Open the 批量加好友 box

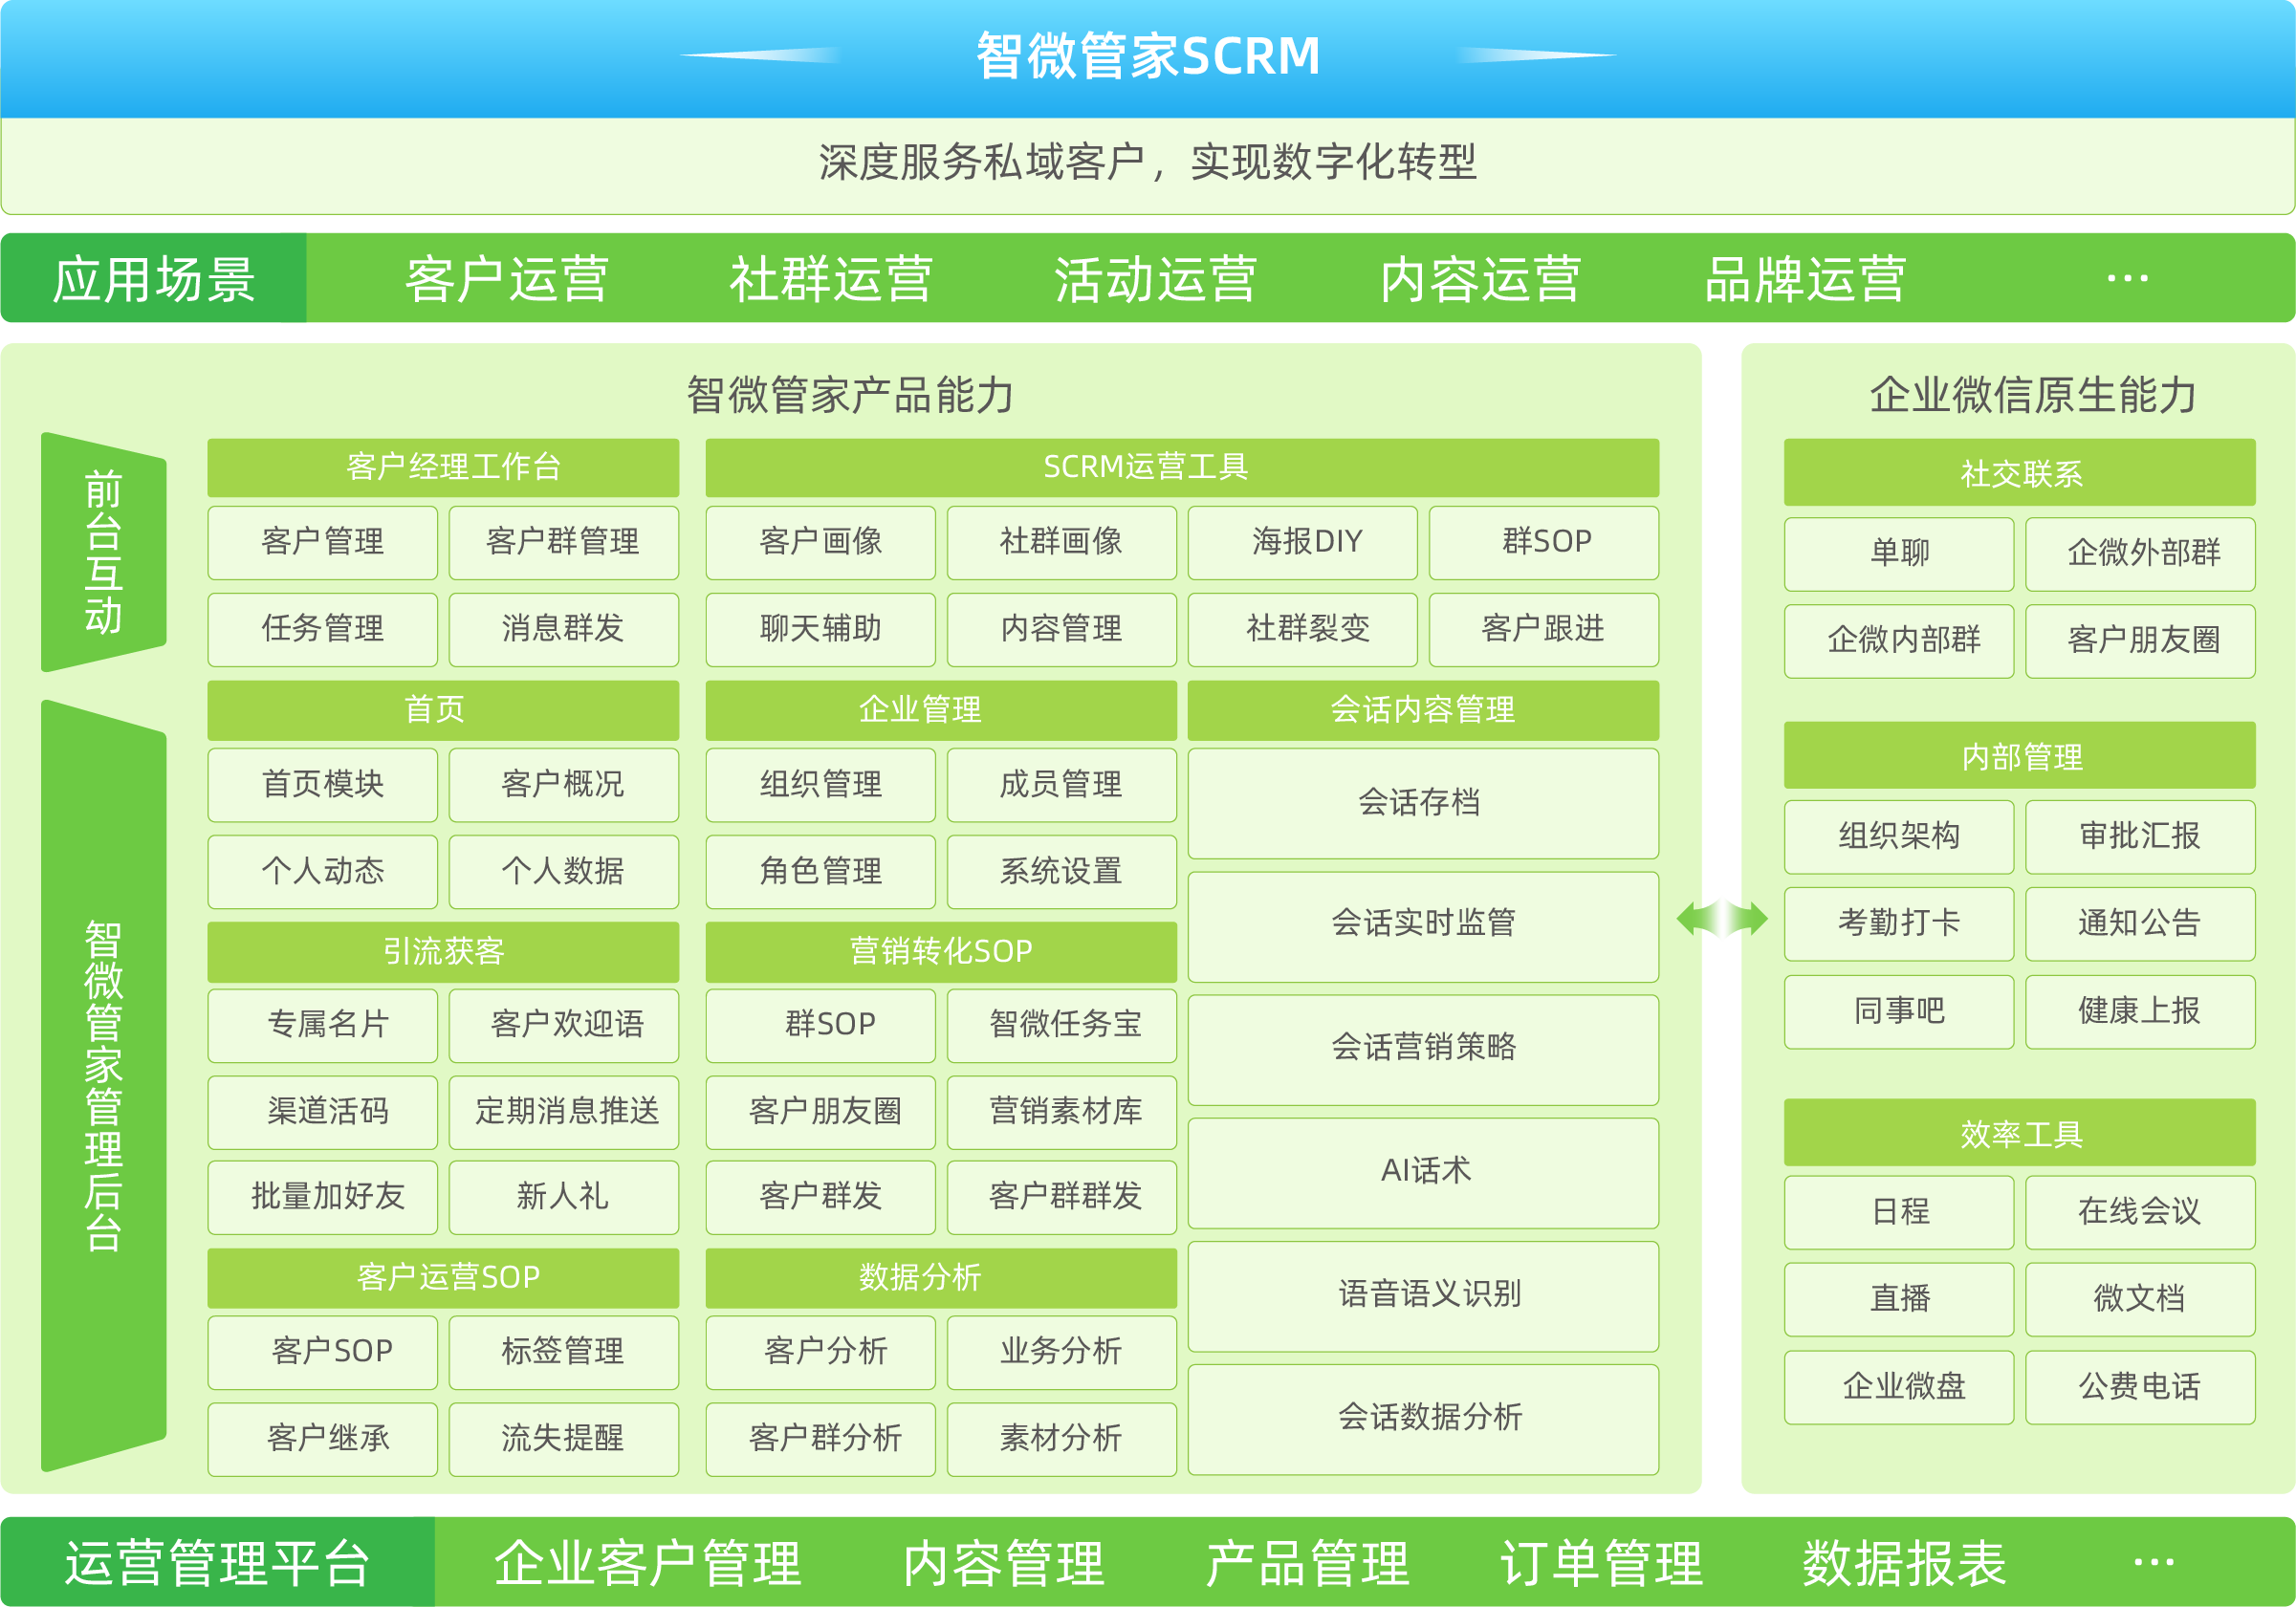coord(323,1198)
